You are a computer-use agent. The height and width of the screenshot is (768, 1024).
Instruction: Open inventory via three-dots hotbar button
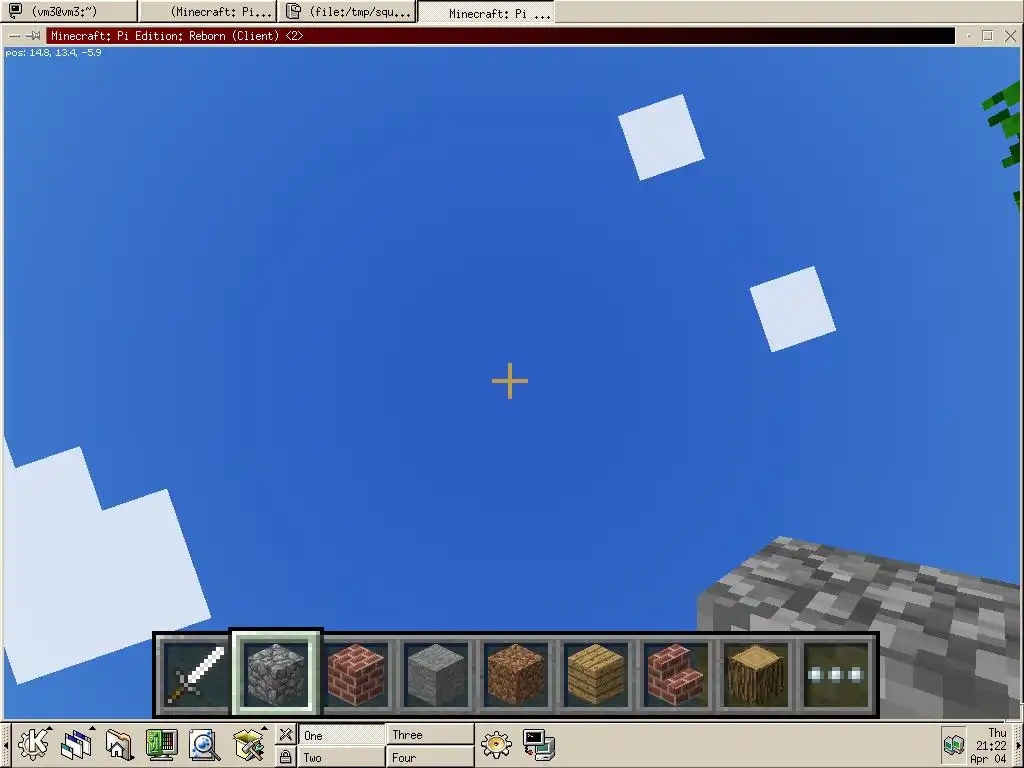(836, 675)
